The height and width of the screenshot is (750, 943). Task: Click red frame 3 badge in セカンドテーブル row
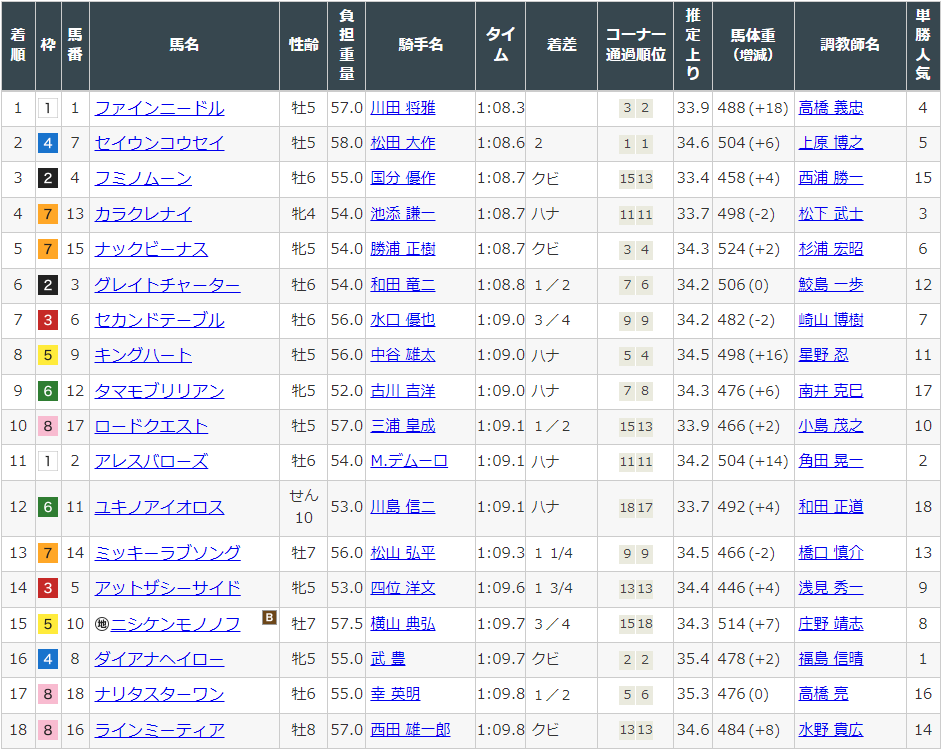point(48,320)
